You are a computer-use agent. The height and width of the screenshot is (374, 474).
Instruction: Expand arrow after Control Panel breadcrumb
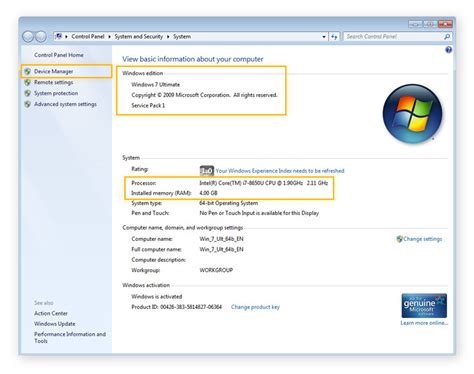109,36
